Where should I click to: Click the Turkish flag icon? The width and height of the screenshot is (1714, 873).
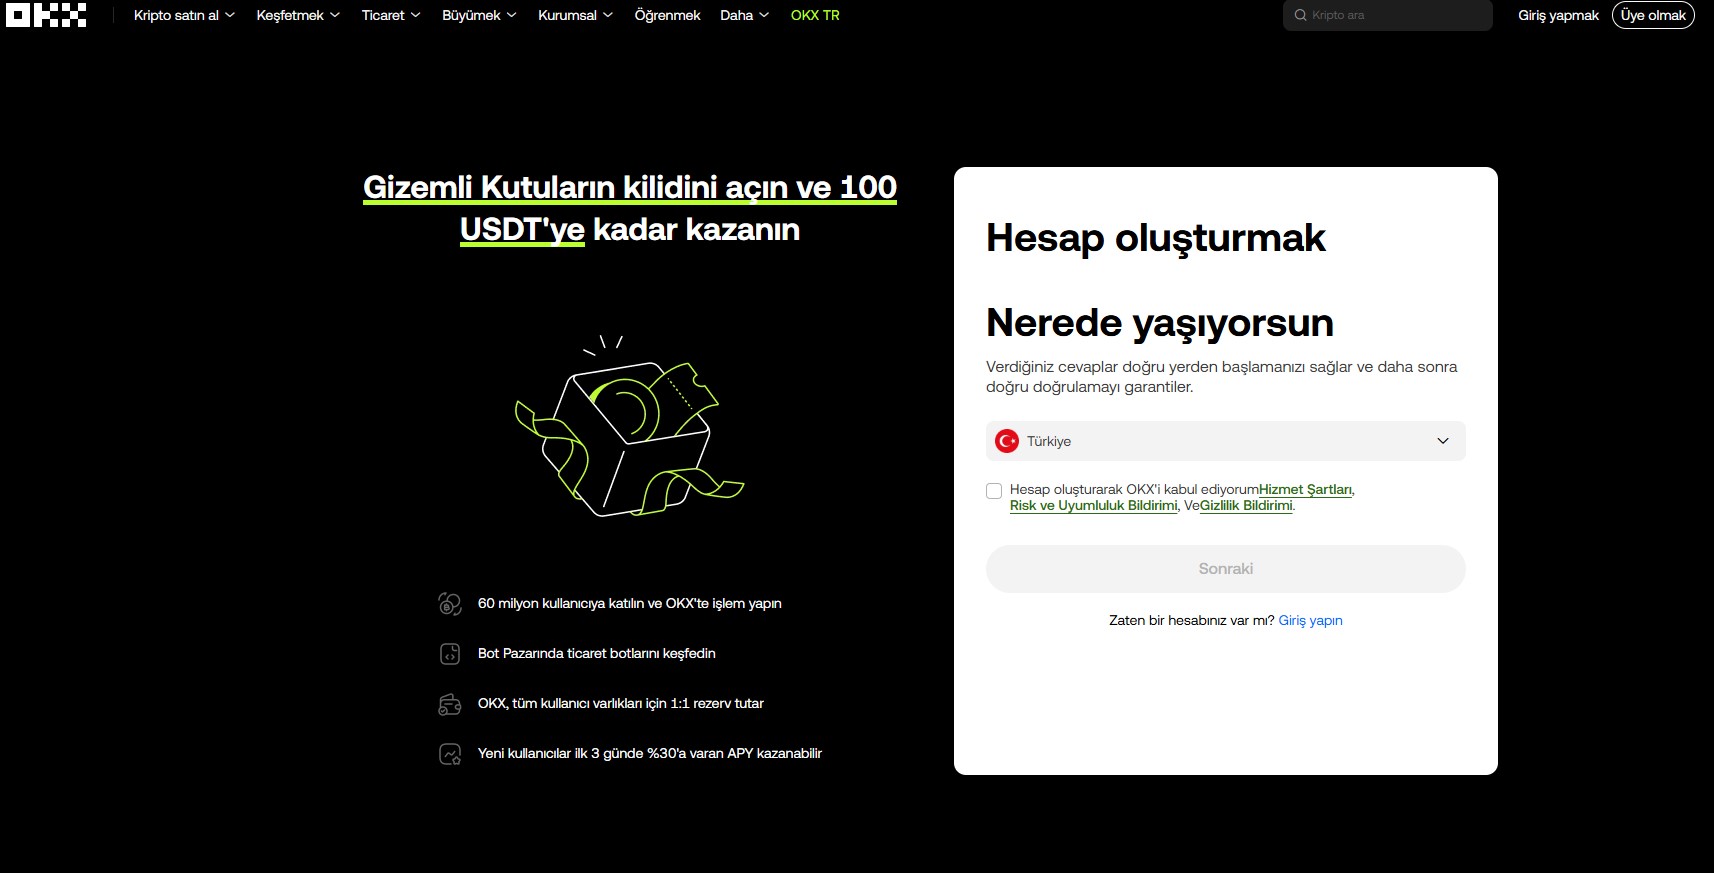(1007, 441)
